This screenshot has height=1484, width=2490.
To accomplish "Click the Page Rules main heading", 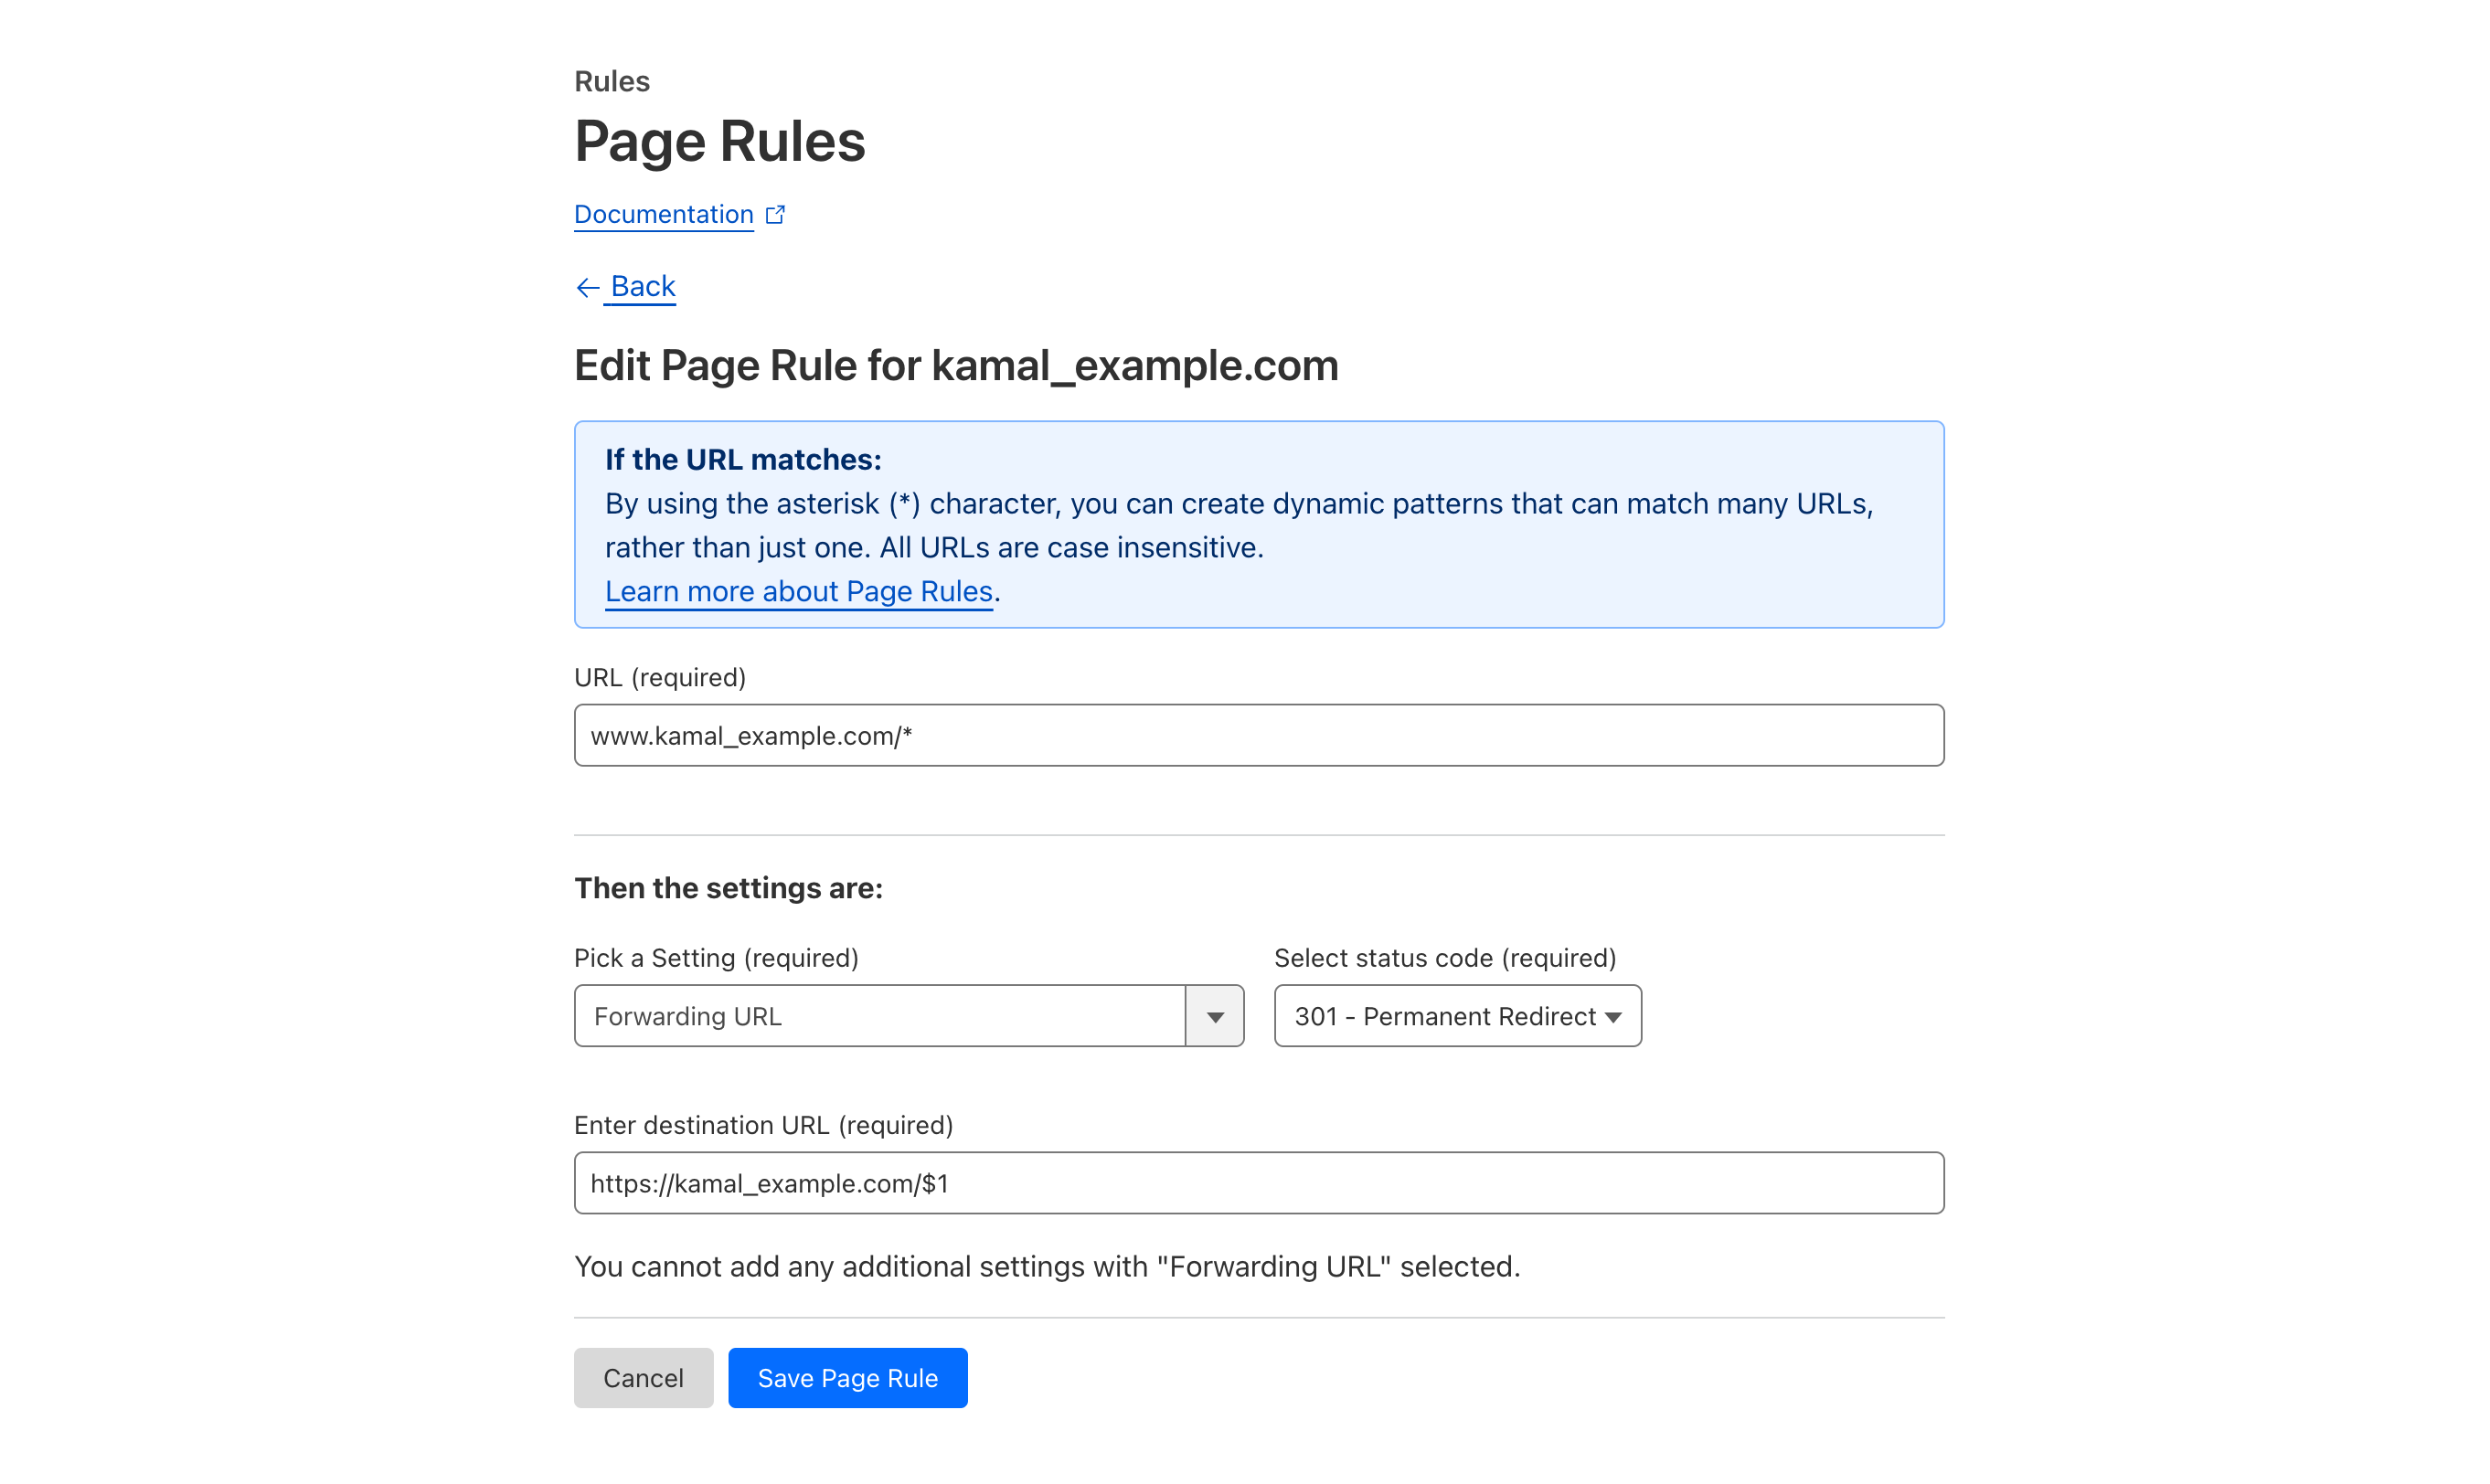I will tap(719, 140).
